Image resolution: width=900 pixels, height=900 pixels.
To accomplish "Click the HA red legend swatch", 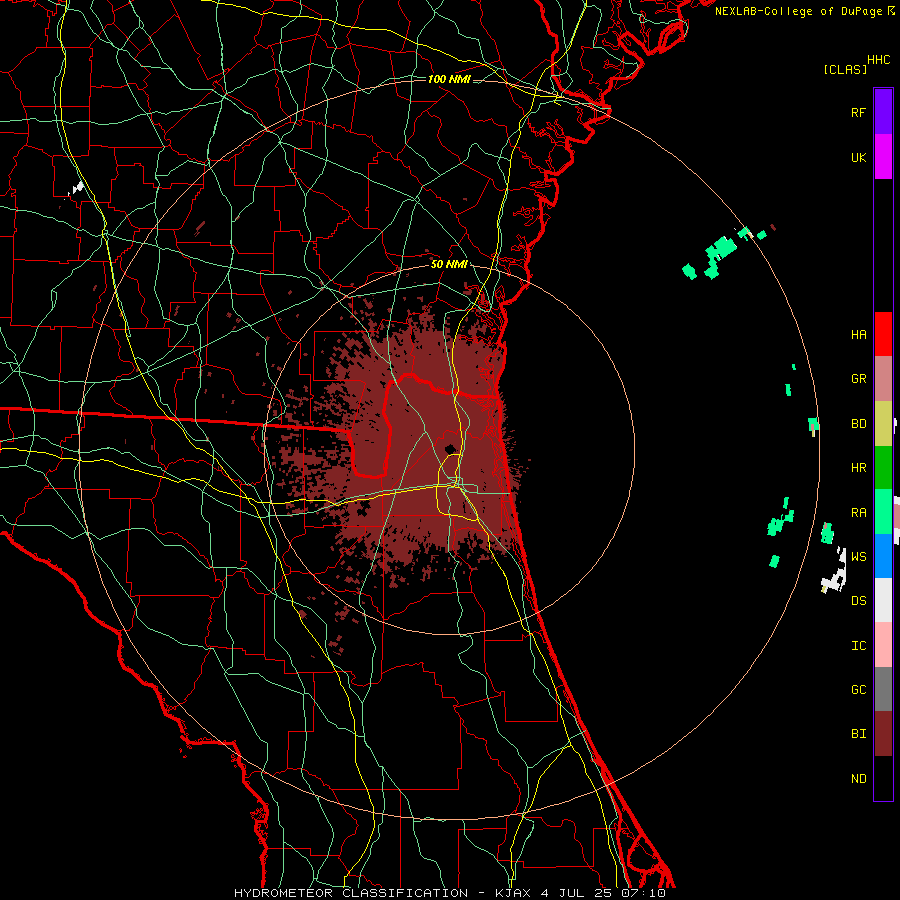I will coord(883,334).
